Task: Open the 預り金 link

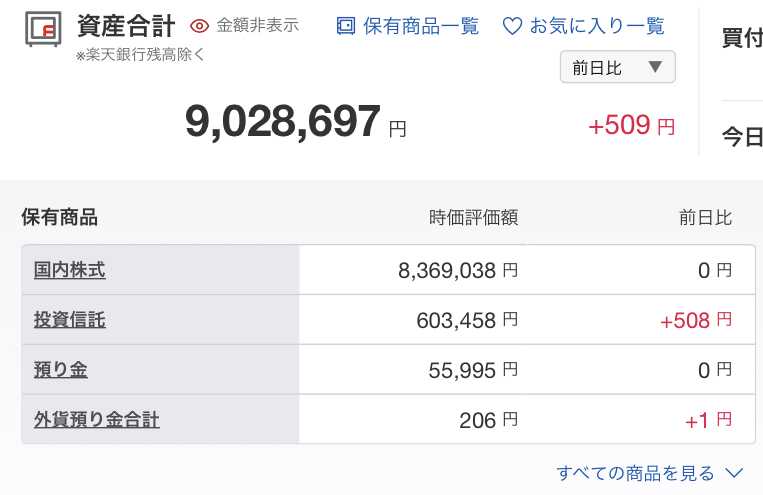Action: pyautogui.click(x=61, y=370)
